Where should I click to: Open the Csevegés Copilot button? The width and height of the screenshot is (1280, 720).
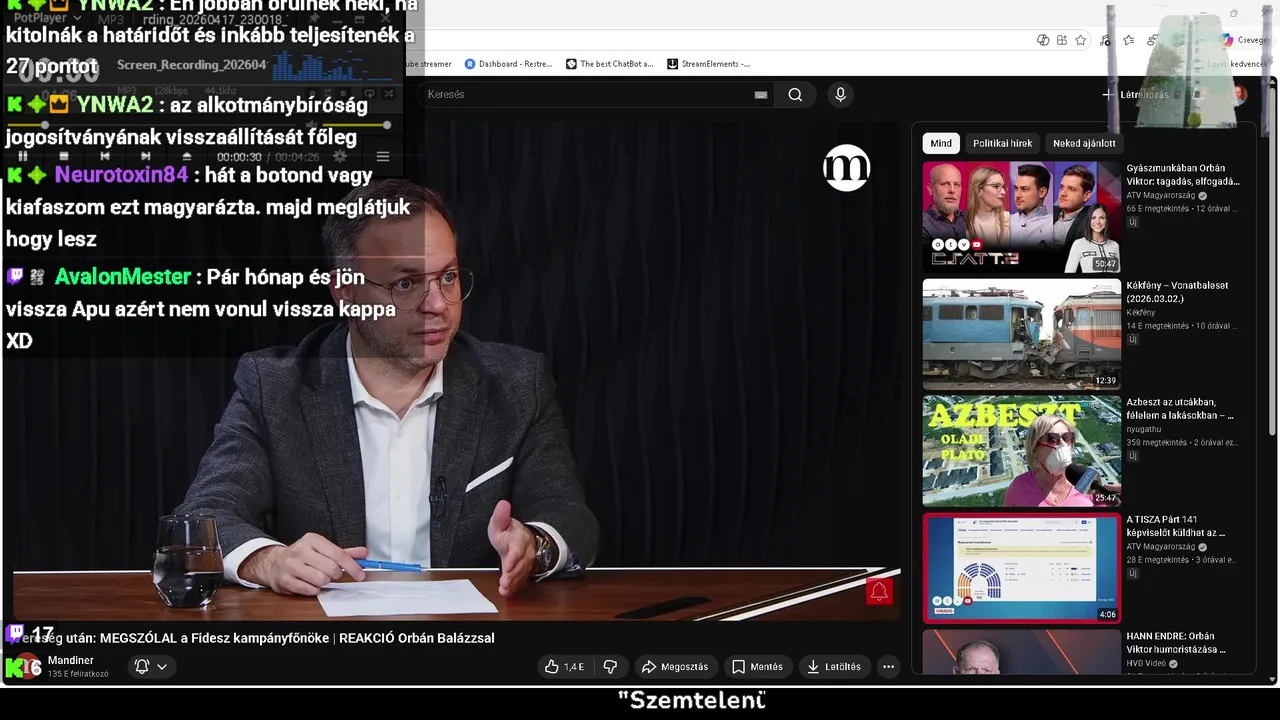click(x=1246, y=40)
